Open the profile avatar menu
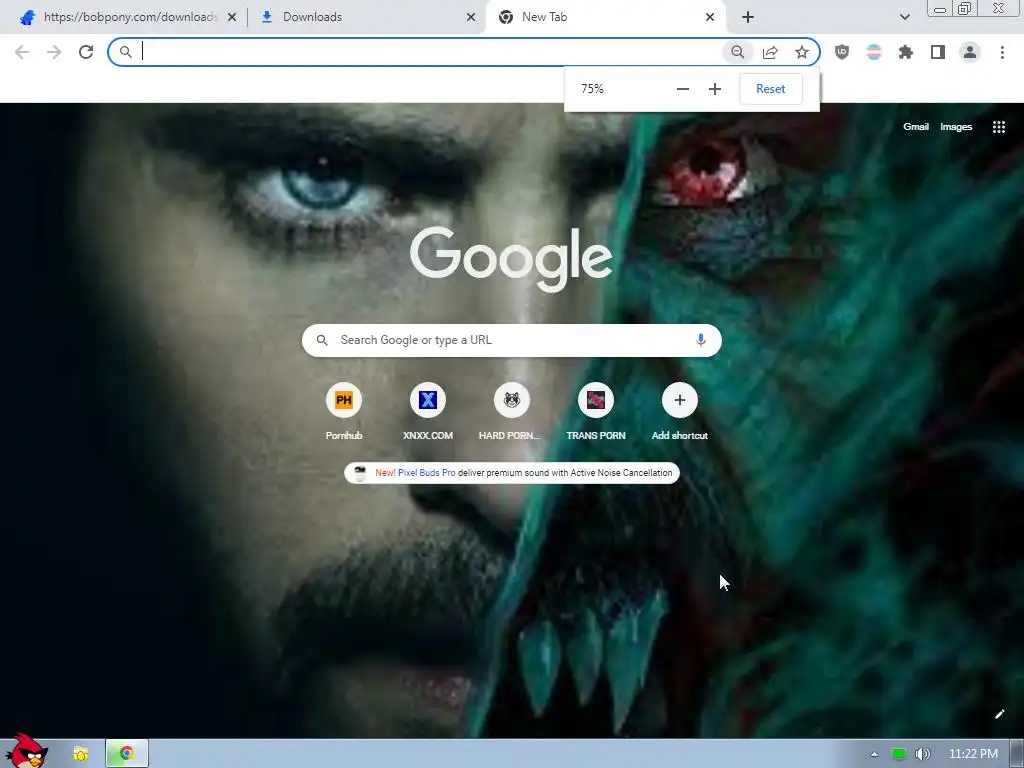 (x=970, y=52)
